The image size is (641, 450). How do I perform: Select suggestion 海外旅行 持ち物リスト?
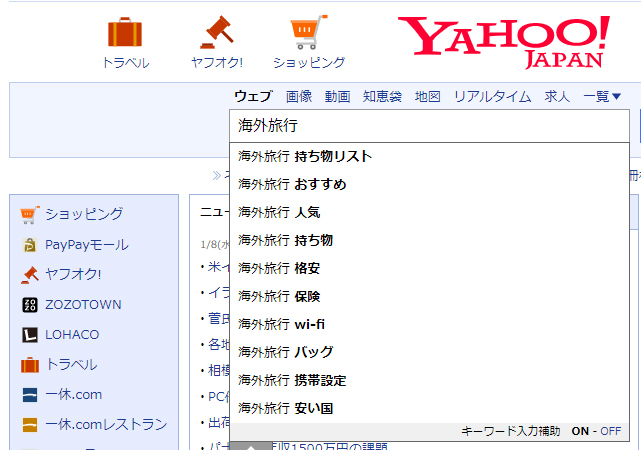point(429,156)
